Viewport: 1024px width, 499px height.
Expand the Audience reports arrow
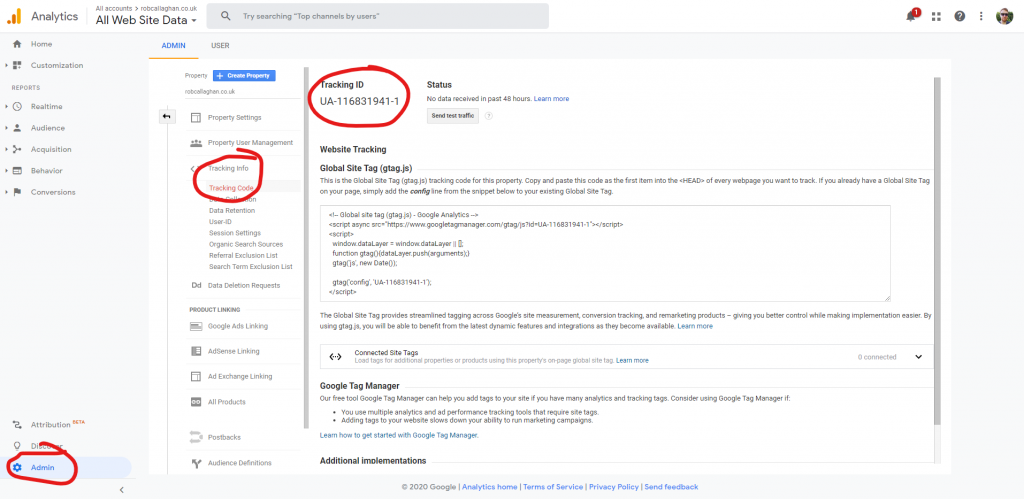coord(7,128)
